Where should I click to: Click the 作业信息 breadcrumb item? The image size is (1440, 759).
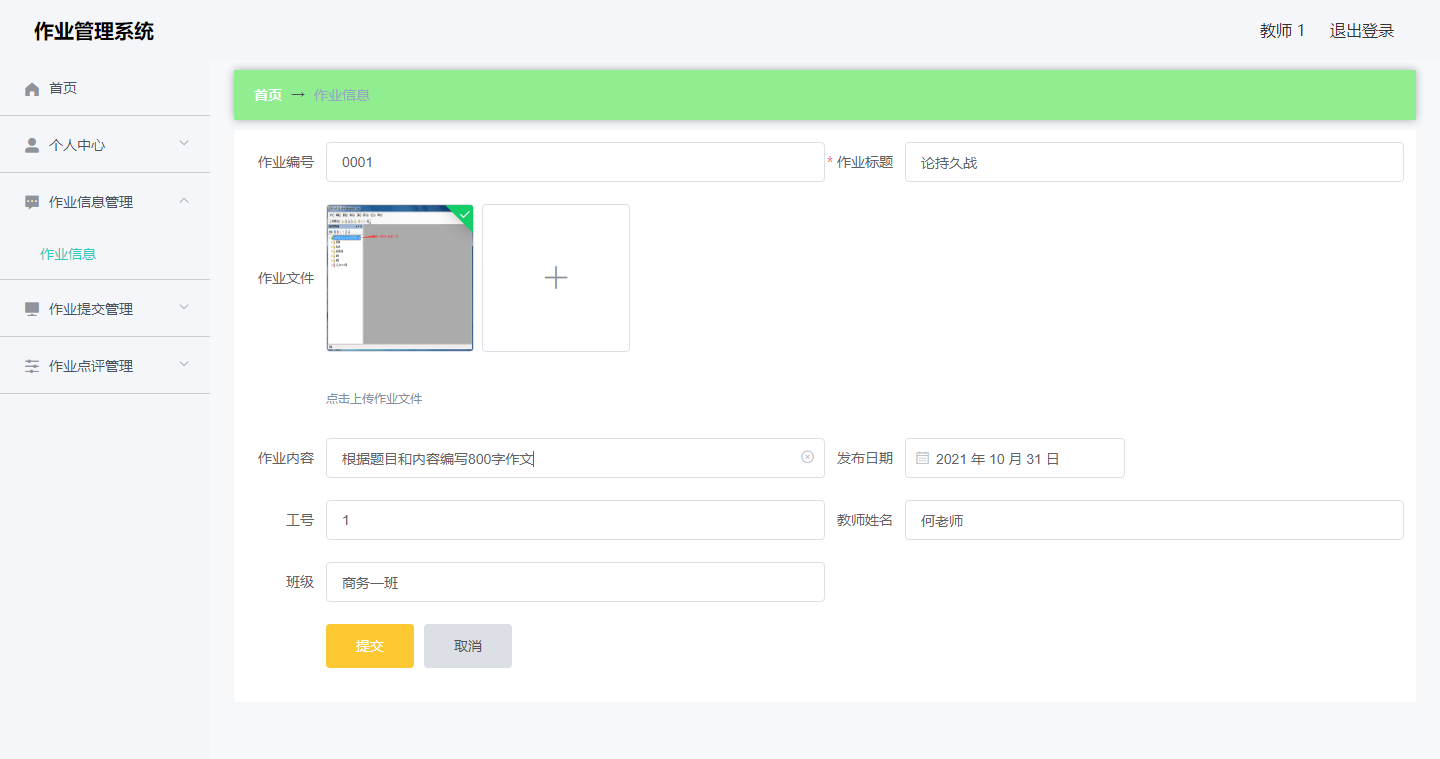[342, 95]
